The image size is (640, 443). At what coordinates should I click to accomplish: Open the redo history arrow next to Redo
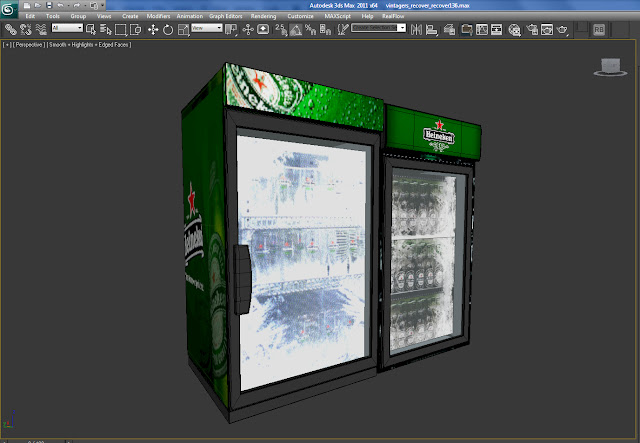click(84, 6)
